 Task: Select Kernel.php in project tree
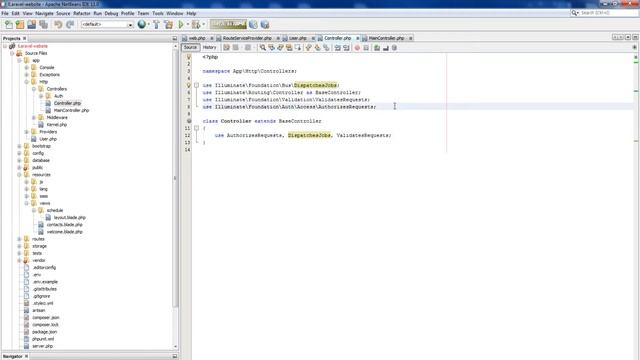point(56,125)
